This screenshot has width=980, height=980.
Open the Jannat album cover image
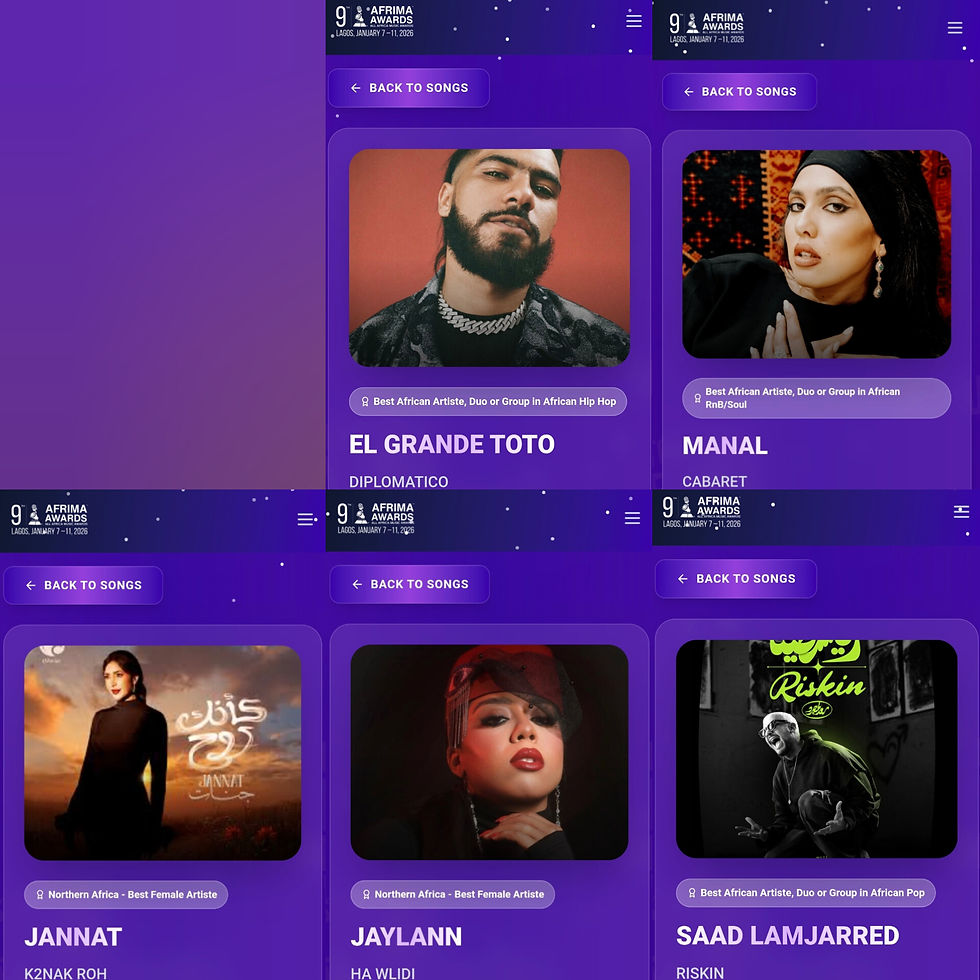[x=162, y=753]
